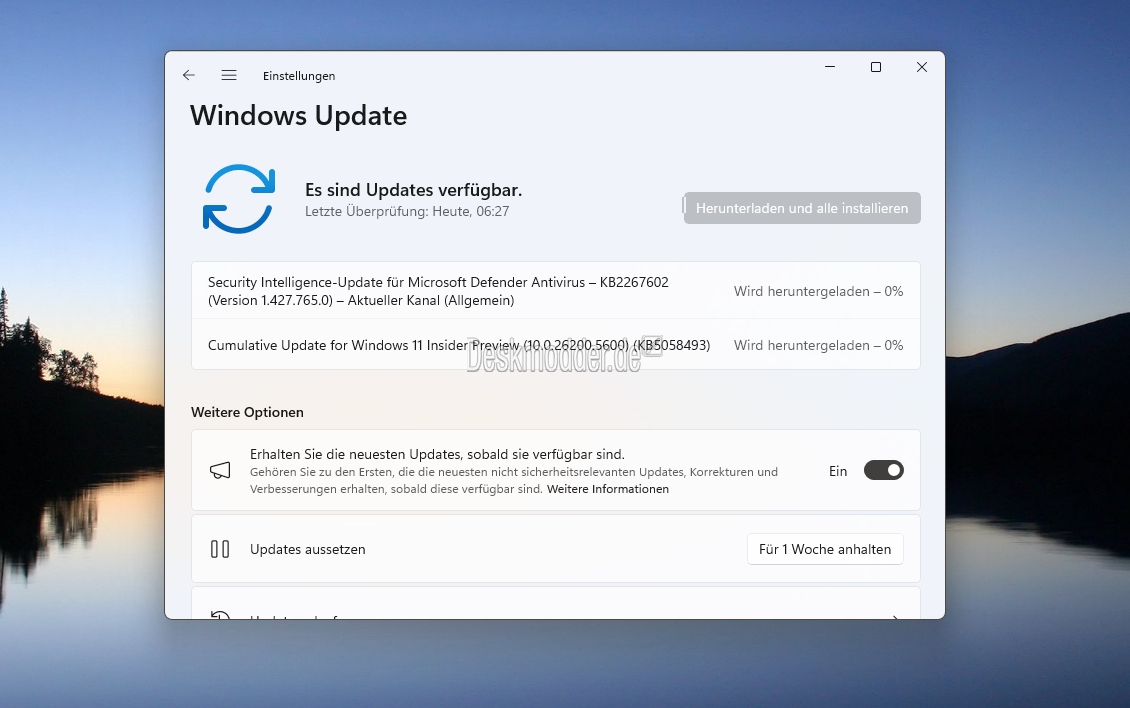
Task: Select the Cumulative Update for Windows 11 Insider Preview entry
Action: [556, 345]
